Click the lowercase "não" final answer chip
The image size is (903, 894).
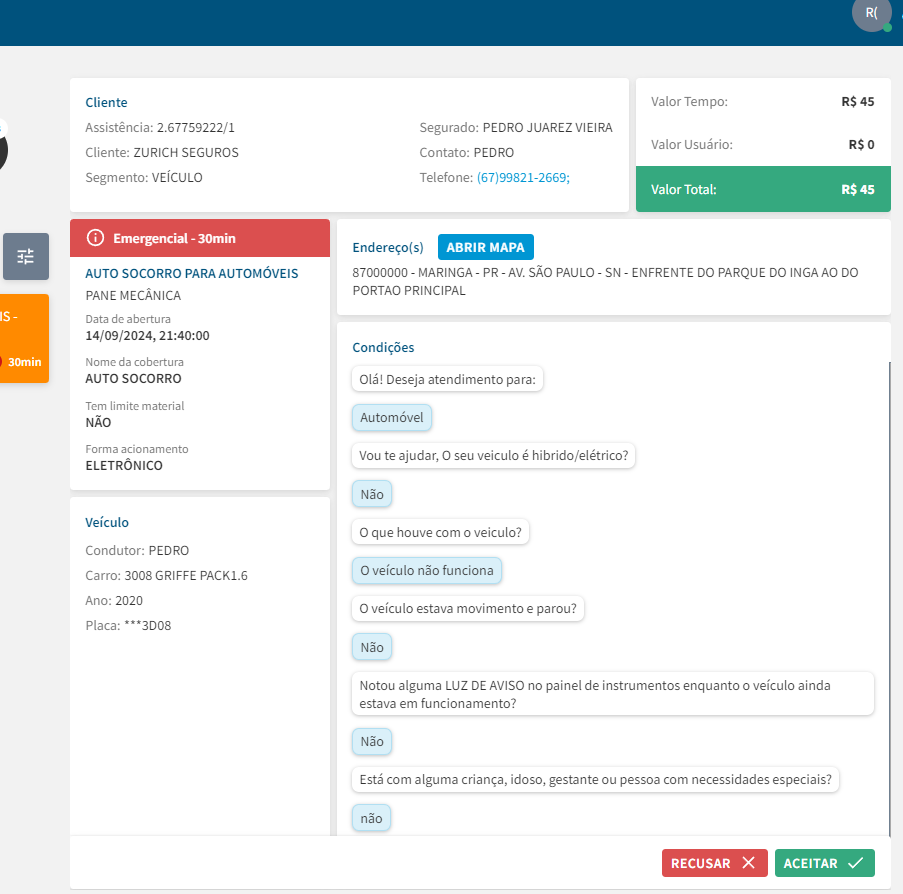(371, 818)
